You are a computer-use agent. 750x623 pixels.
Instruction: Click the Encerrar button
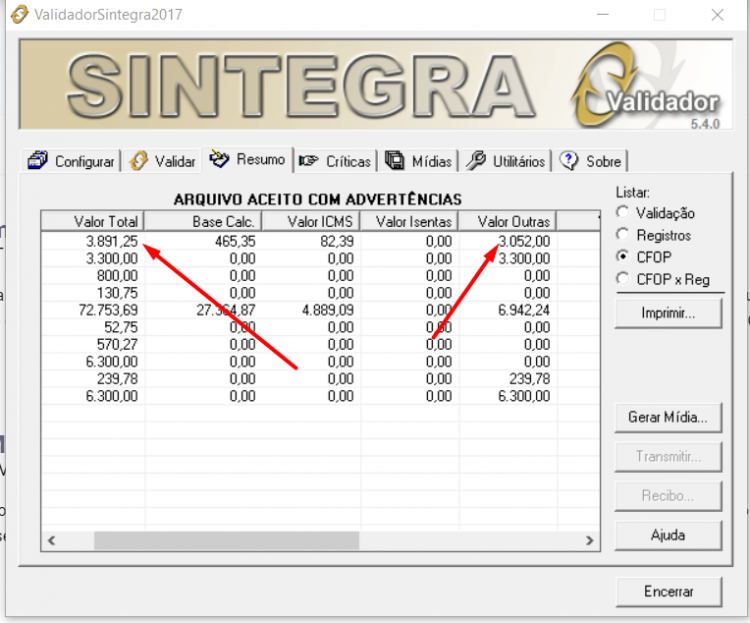[668, 591]
